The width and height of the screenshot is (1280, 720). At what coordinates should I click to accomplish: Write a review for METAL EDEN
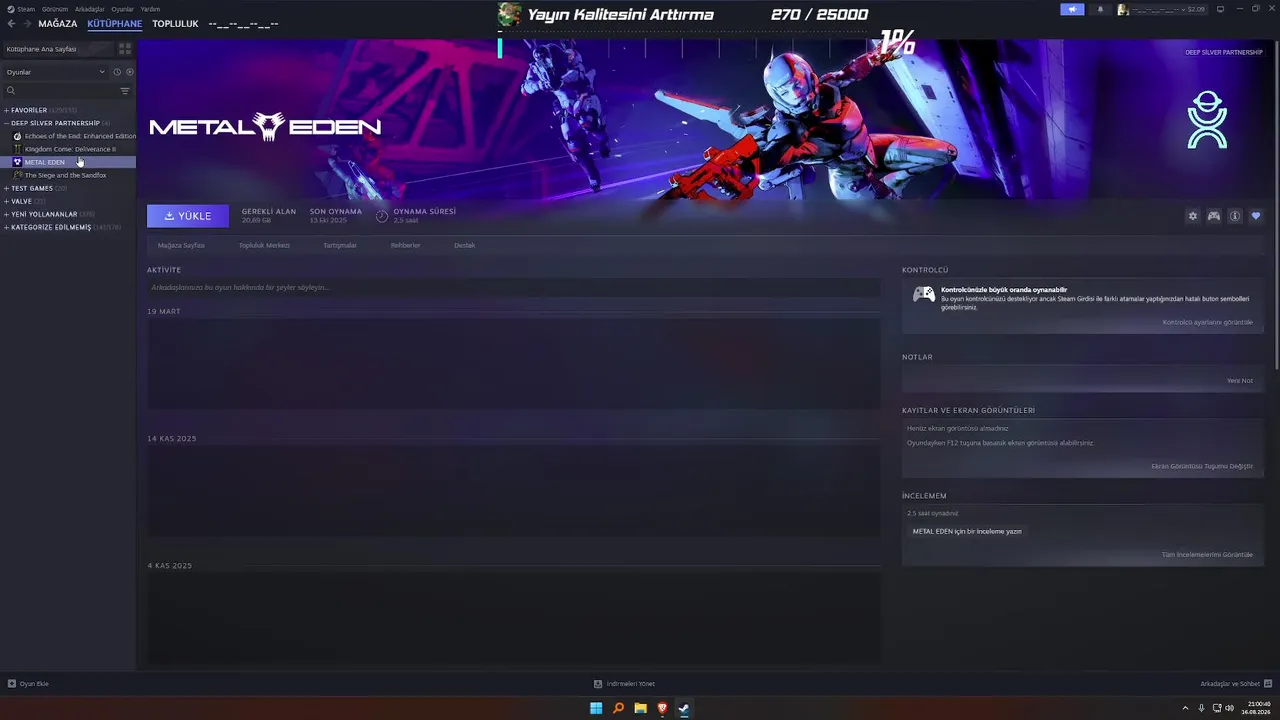point(967,531)
